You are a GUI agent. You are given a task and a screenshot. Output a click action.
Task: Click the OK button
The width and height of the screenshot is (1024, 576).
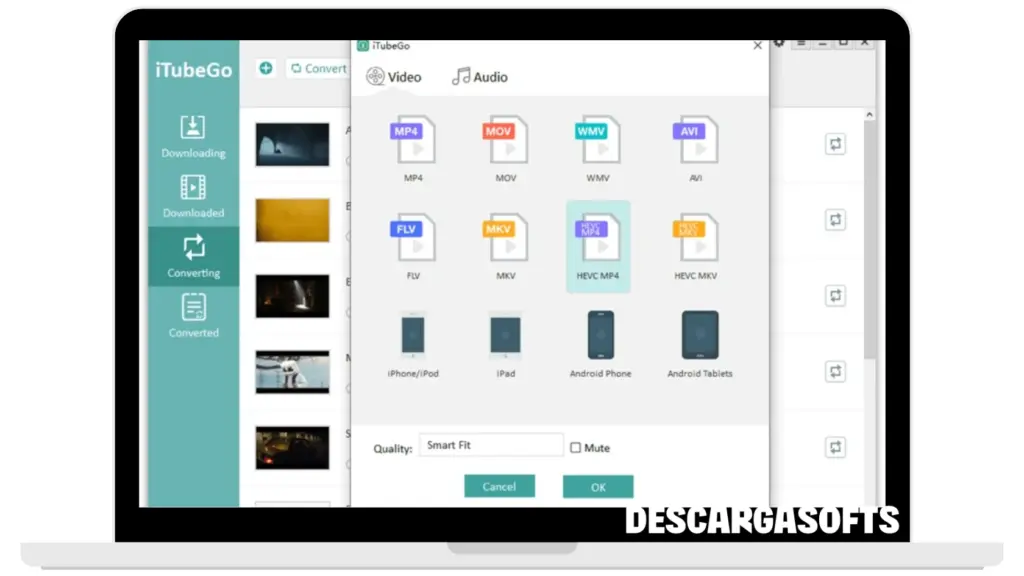click(x=598, y=487)
